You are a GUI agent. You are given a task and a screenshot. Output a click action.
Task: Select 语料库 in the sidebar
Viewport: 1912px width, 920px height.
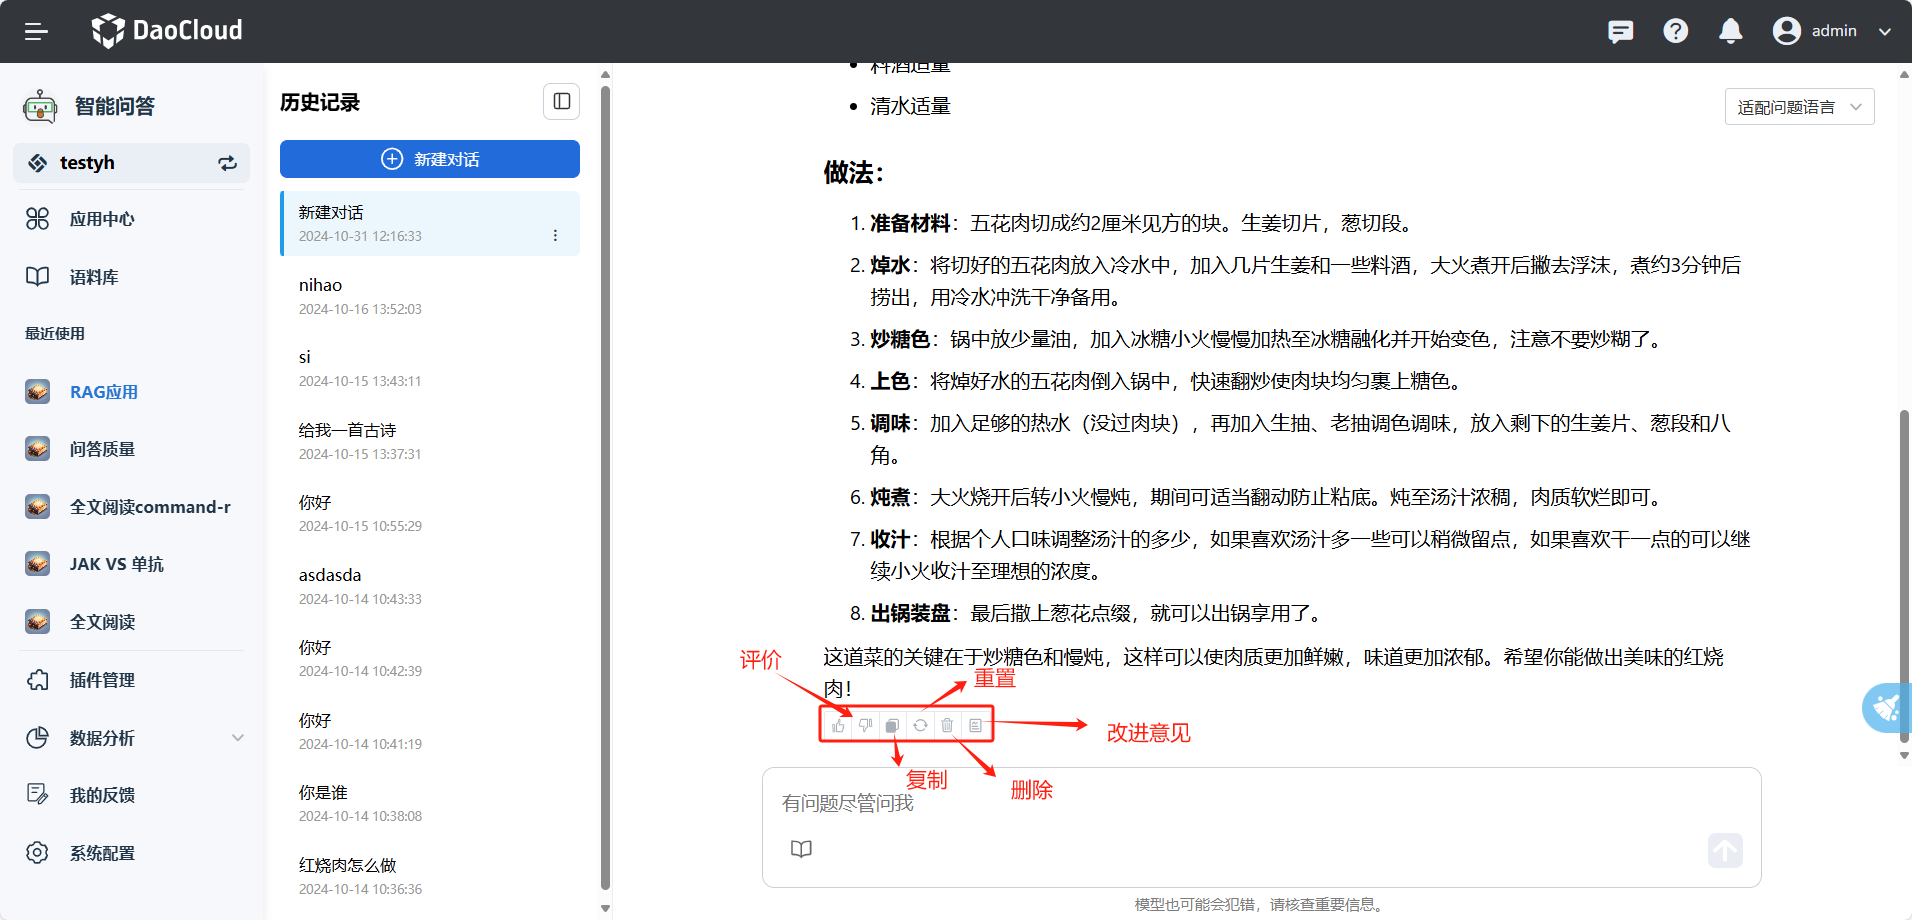(94, 277)
